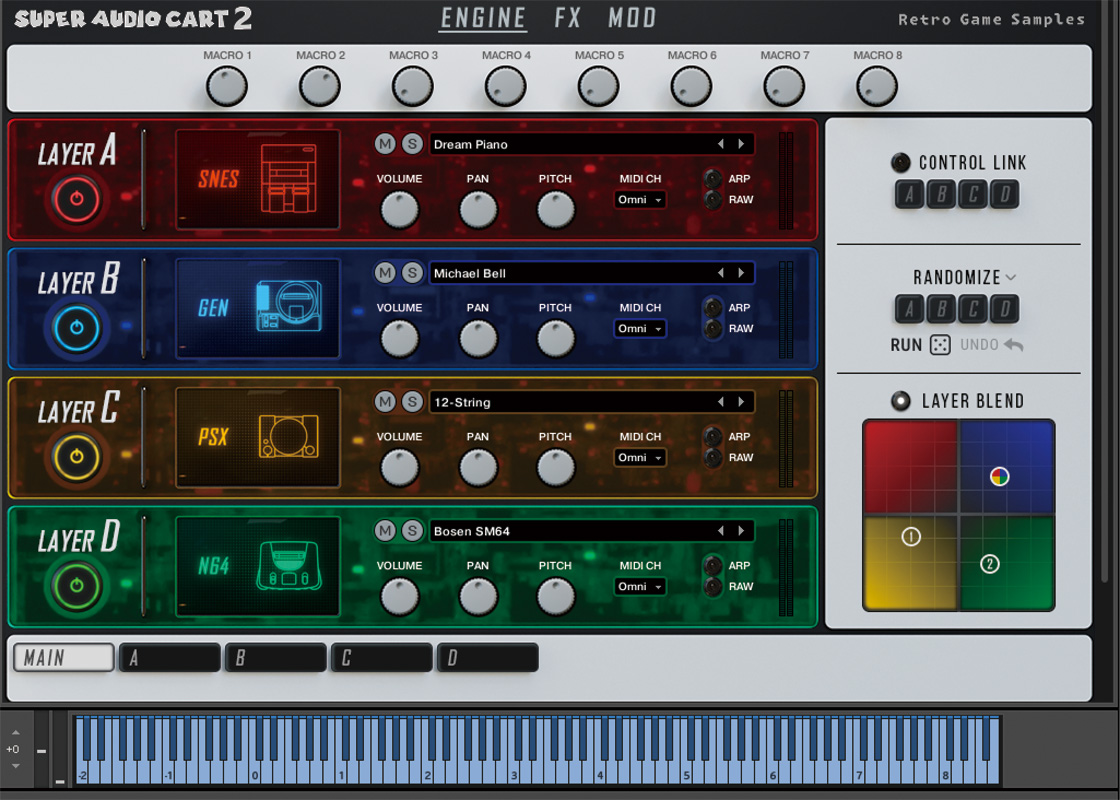Screen dimensions: 1120x800
Task: Click the MACRO 1 knob
Action: click(226, 86)
